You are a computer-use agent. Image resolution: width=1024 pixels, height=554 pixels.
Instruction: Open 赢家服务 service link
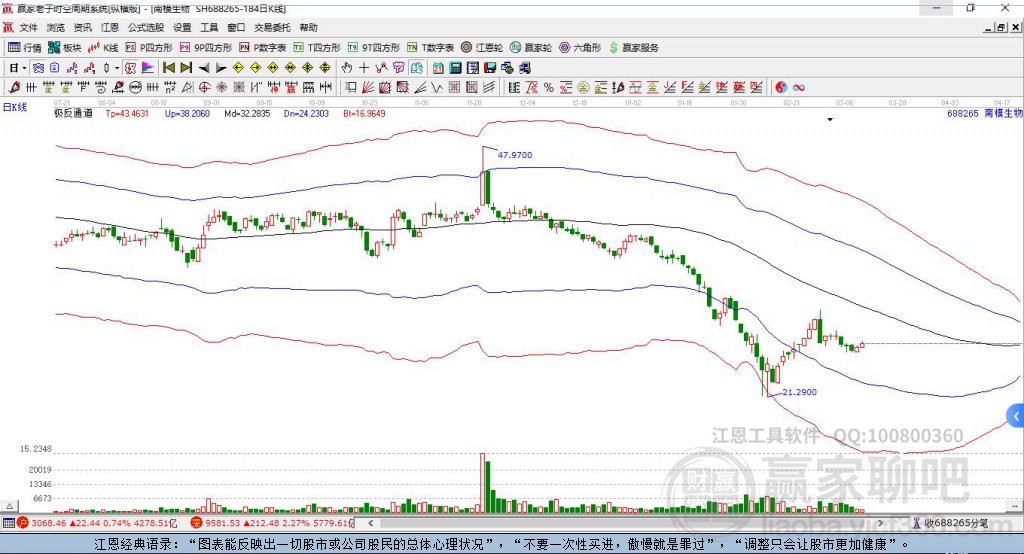pyautogui.click(x=633, y=48)
